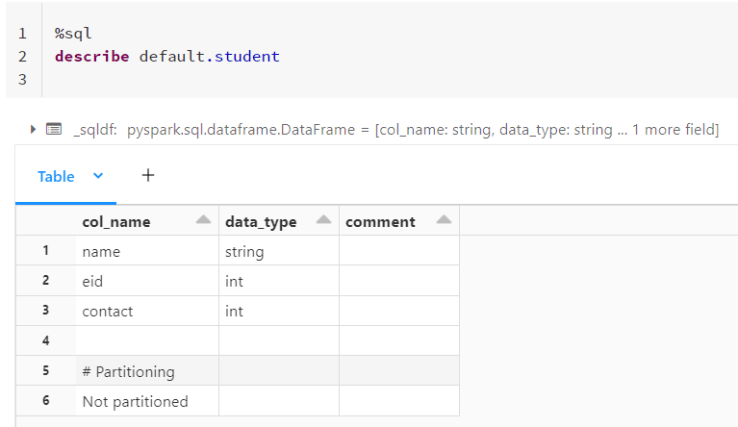Open the dropdown chevron next to Table
The height and width of the screenshot is (427, 738).
(x=98, y=176)
